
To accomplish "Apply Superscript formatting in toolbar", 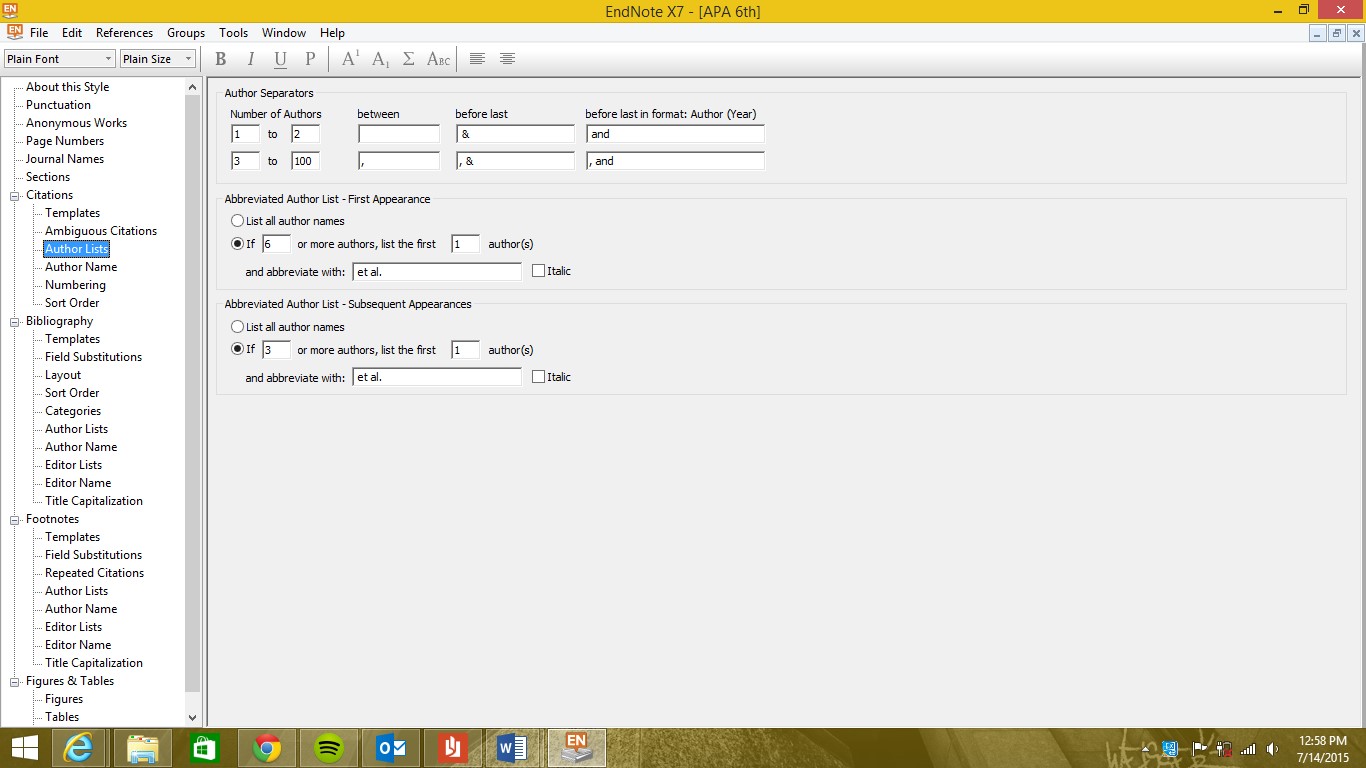I will (x=350, y=59).
